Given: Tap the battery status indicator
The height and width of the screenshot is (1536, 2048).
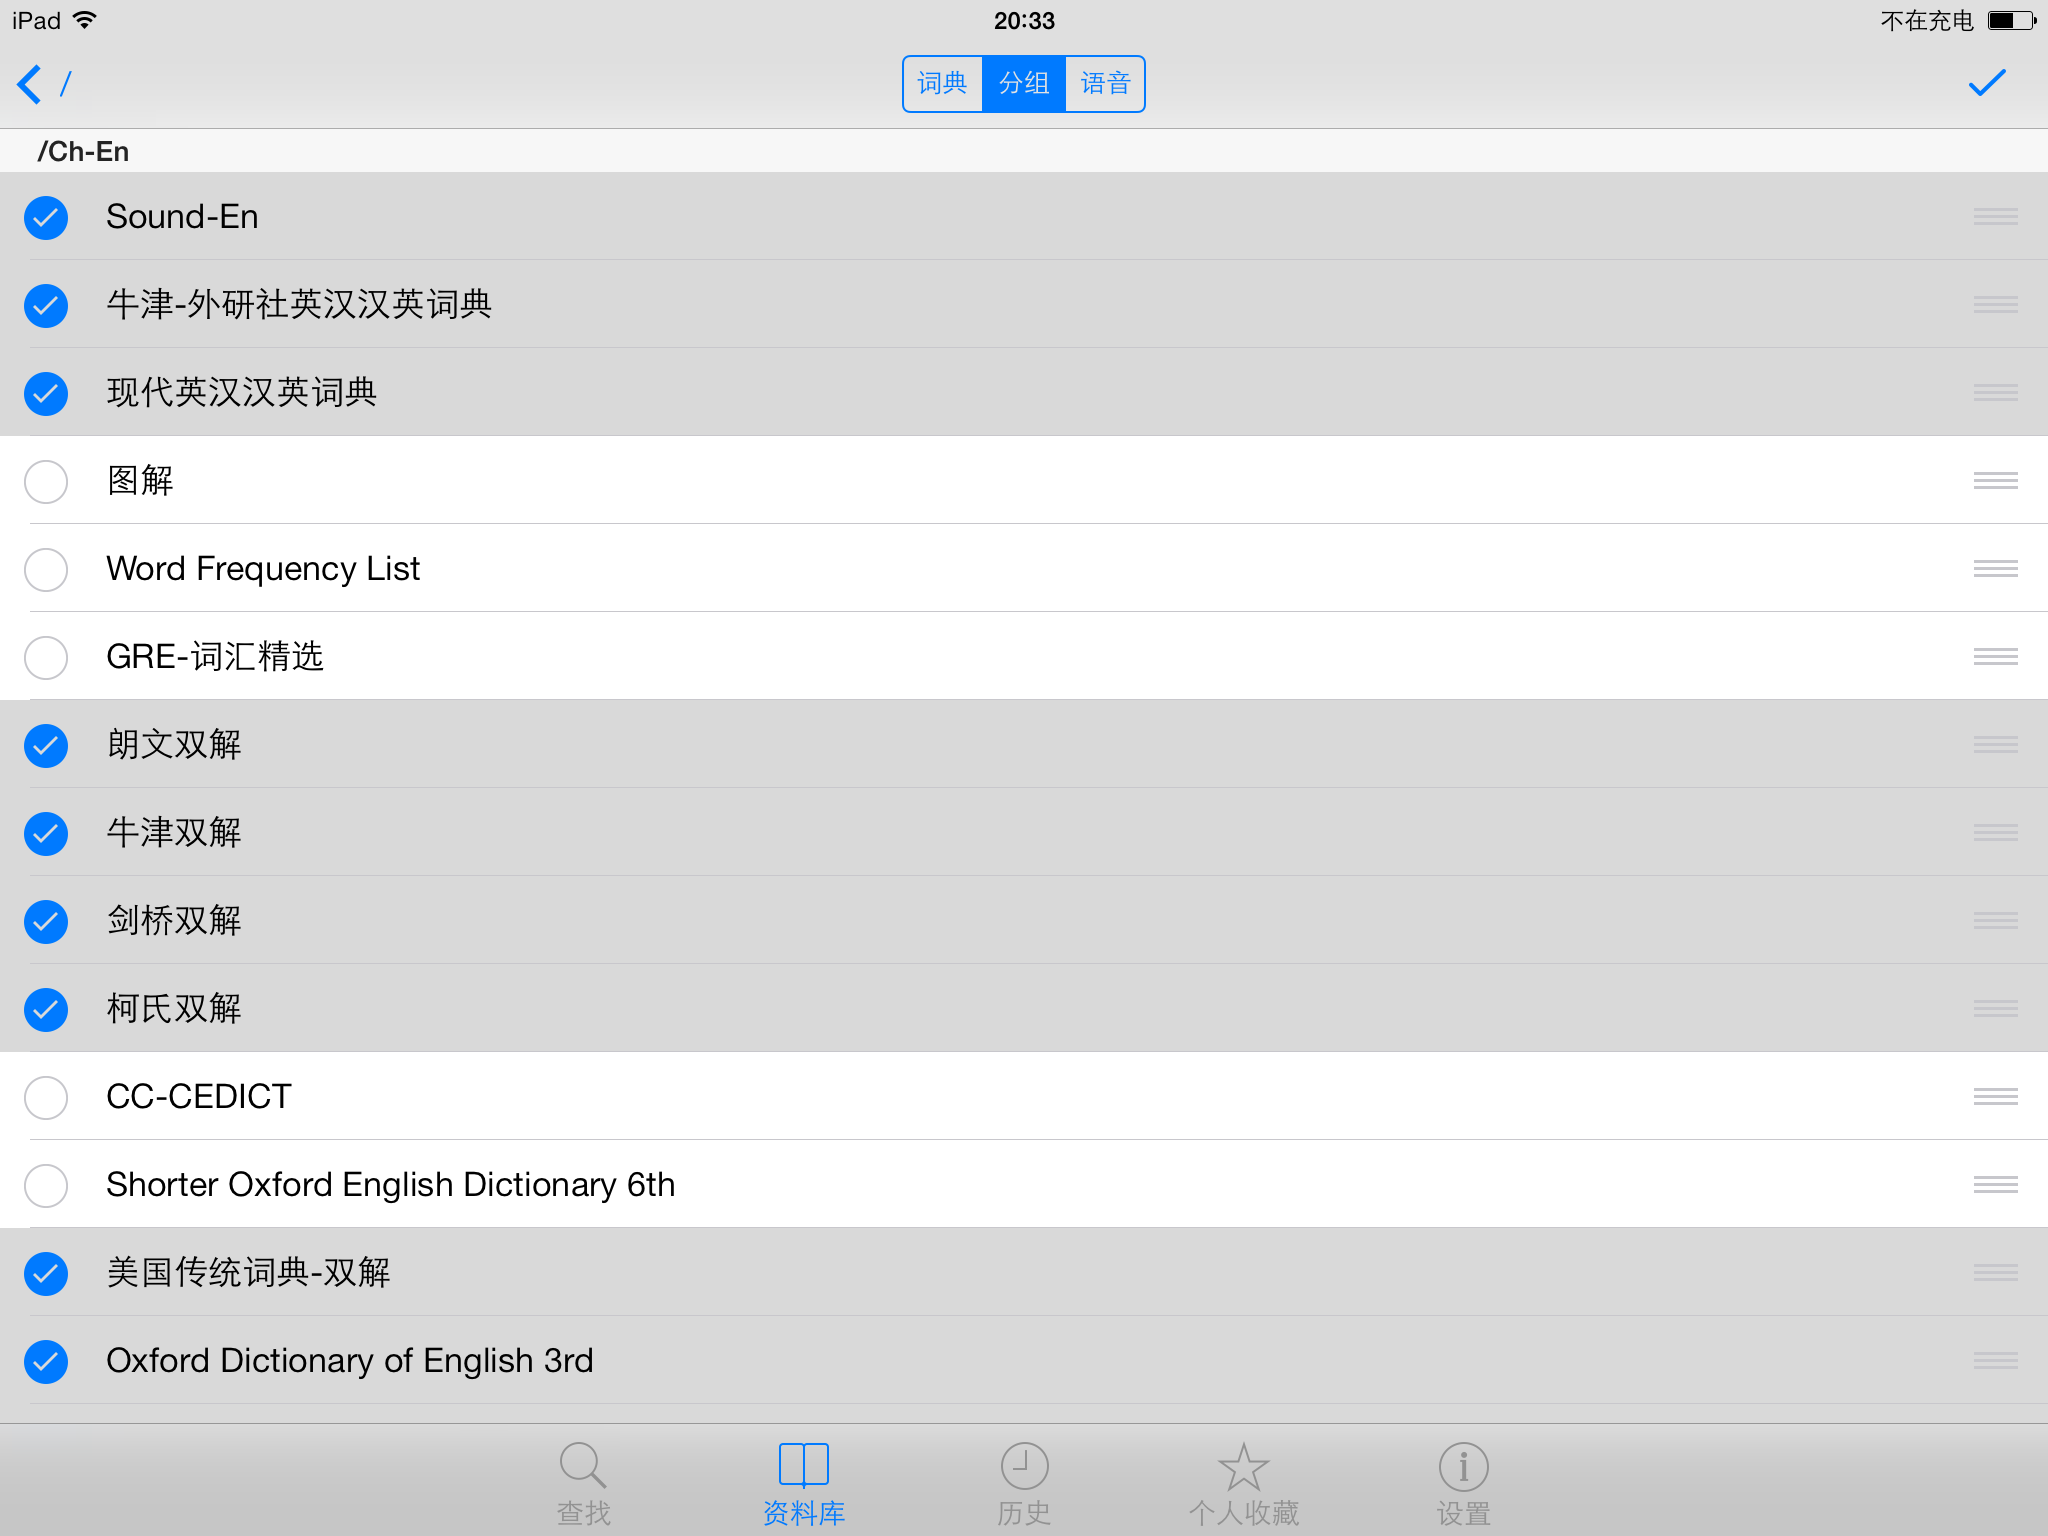Looking at the screenshot, I should [x=2012, y=20].
